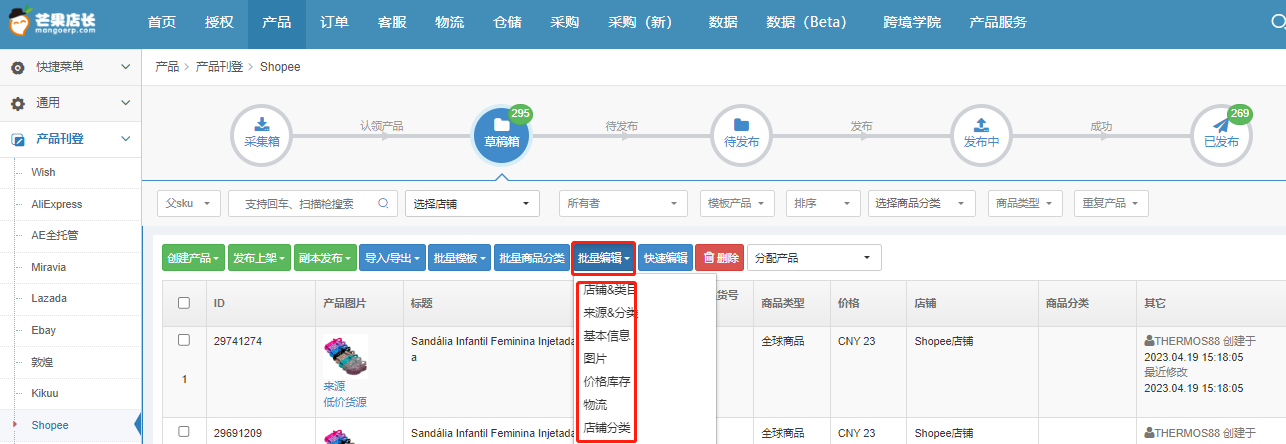1286x444 pixels.
Task: Click the 批量模板 button
Action: 460,258
